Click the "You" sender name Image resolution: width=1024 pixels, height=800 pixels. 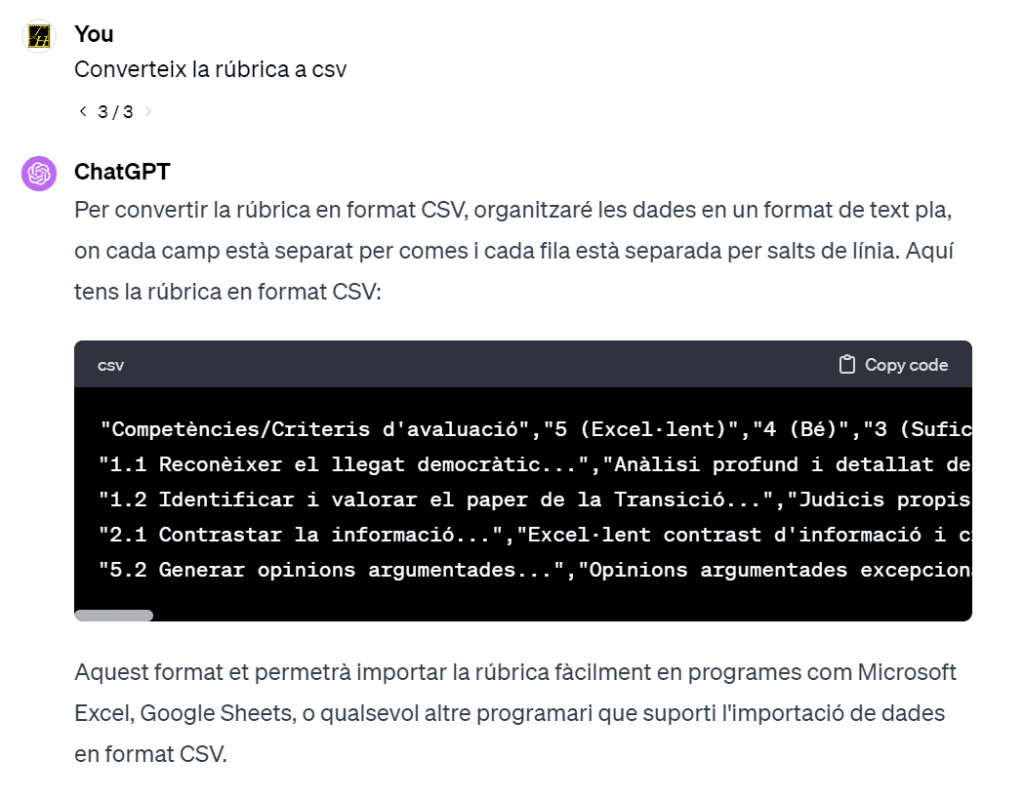pos(94,34)
